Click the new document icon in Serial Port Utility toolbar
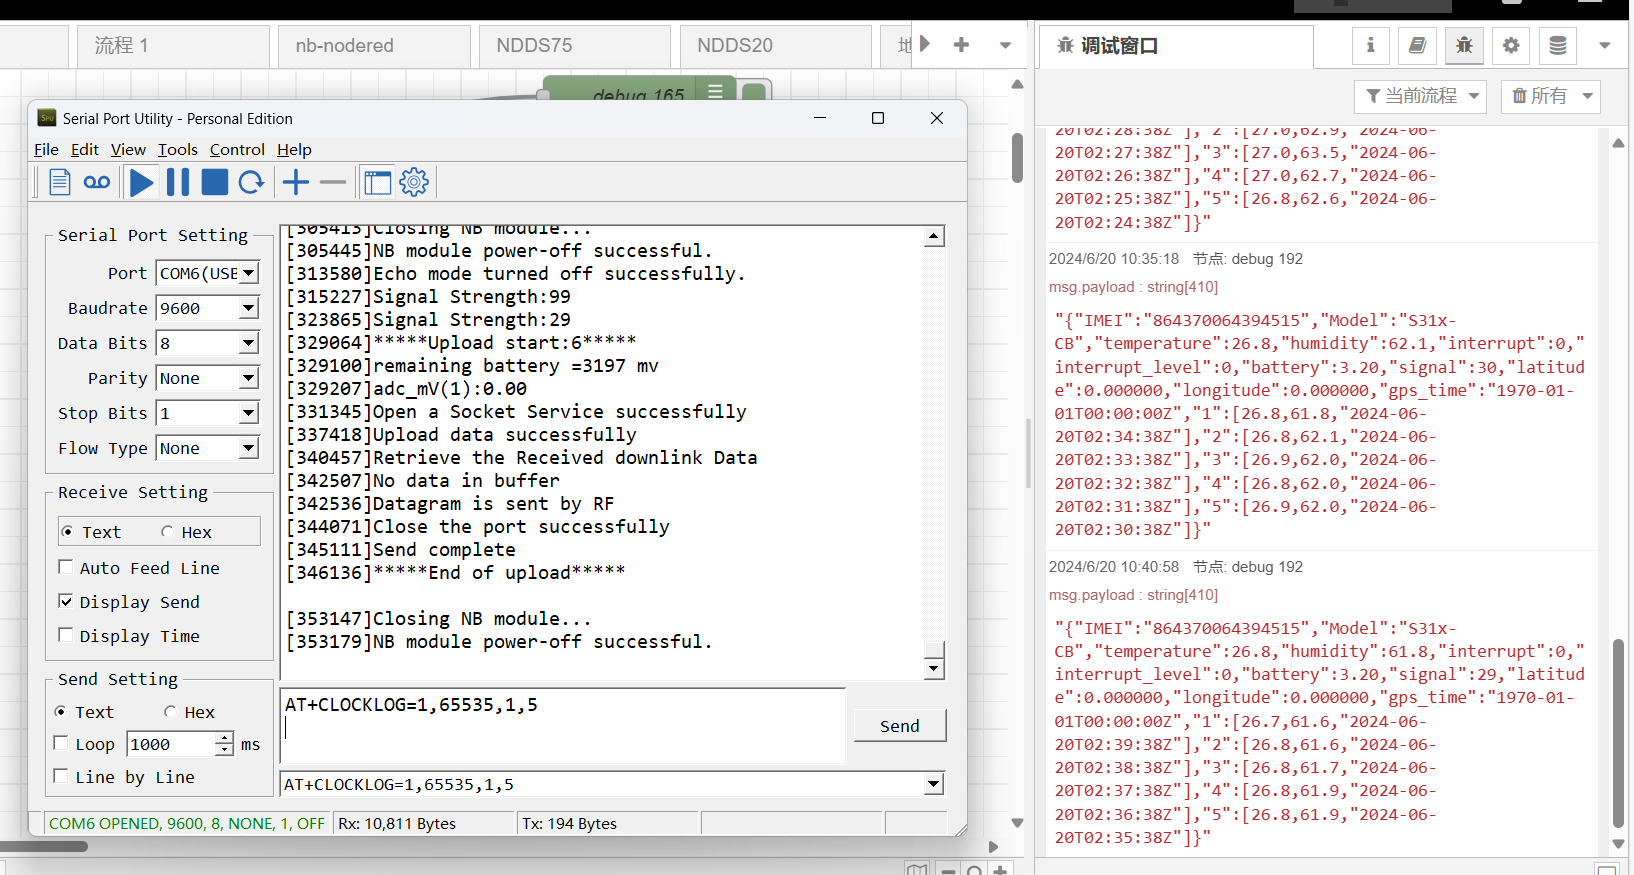The height and width of the screenshot is (875, 1634). click(x=59, y=182)
